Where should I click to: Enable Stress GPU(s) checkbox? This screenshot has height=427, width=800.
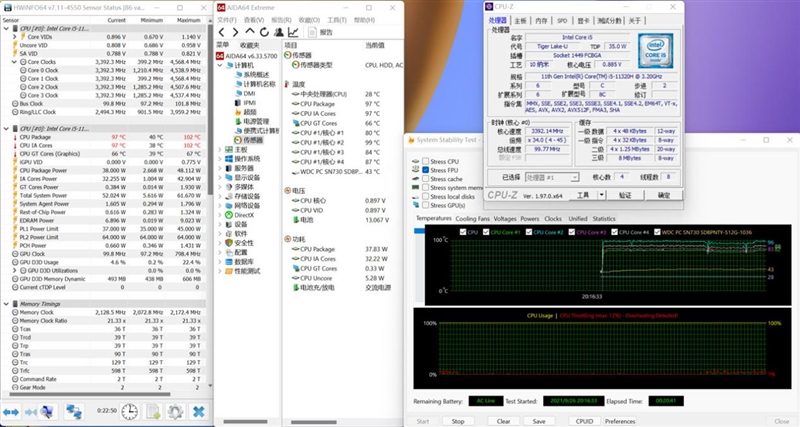coord(425,205)
